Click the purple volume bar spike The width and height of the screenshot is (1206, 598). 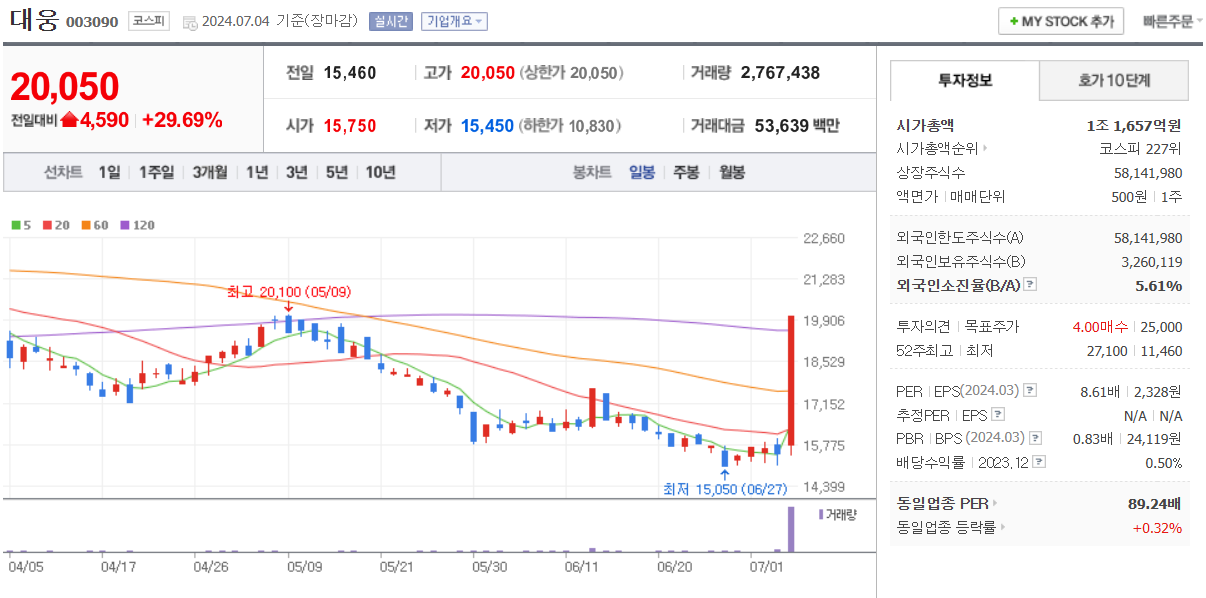coord(791,529)
